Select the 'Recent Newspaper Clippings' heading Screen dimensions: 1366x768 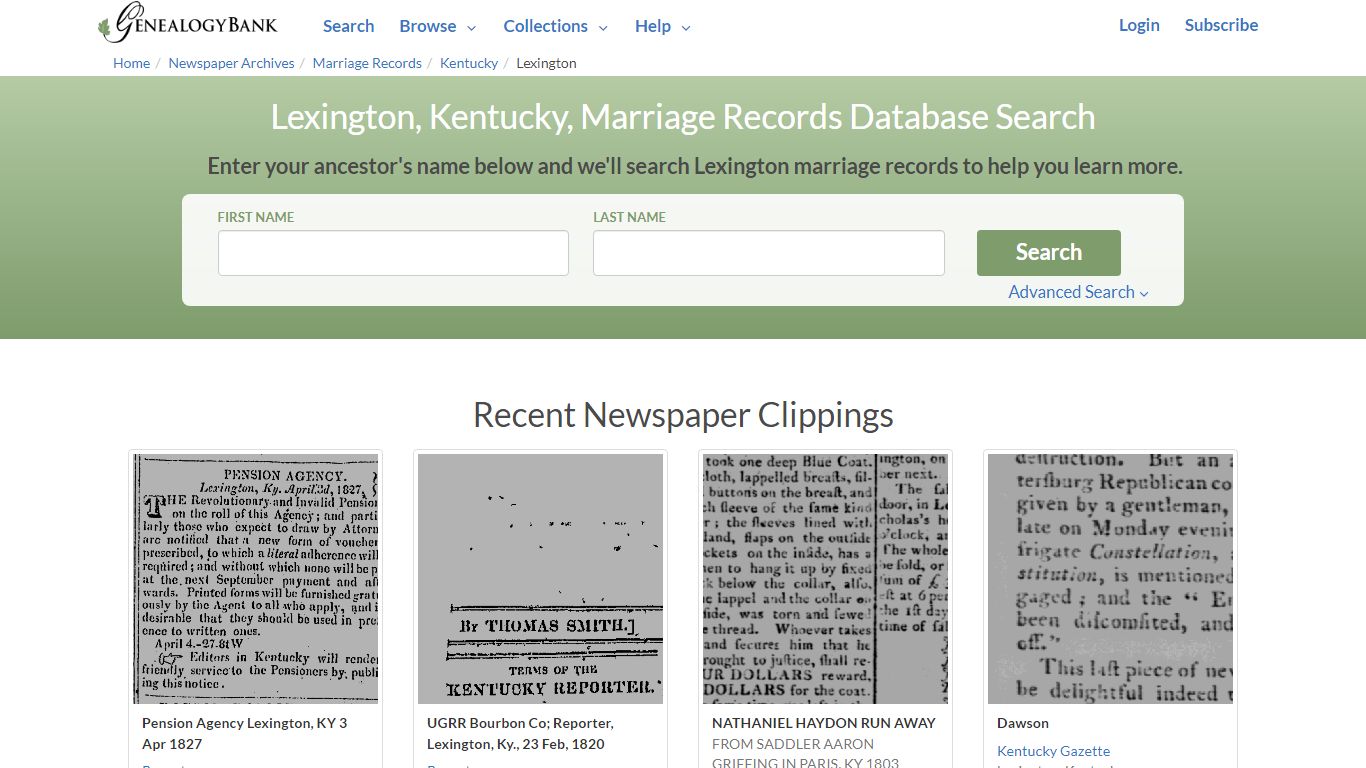[683, 414]
